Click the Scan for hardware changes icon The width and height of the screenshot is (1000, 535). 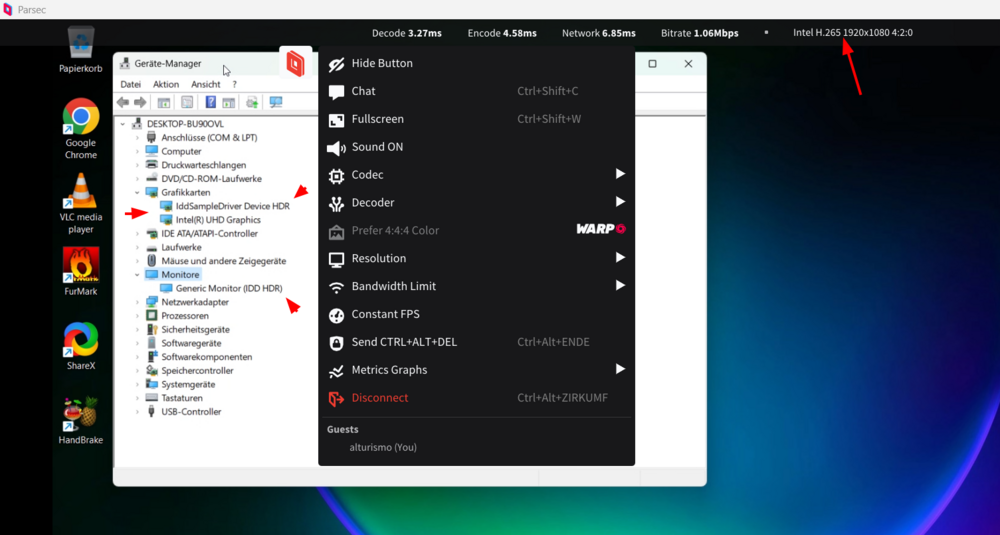276,102
